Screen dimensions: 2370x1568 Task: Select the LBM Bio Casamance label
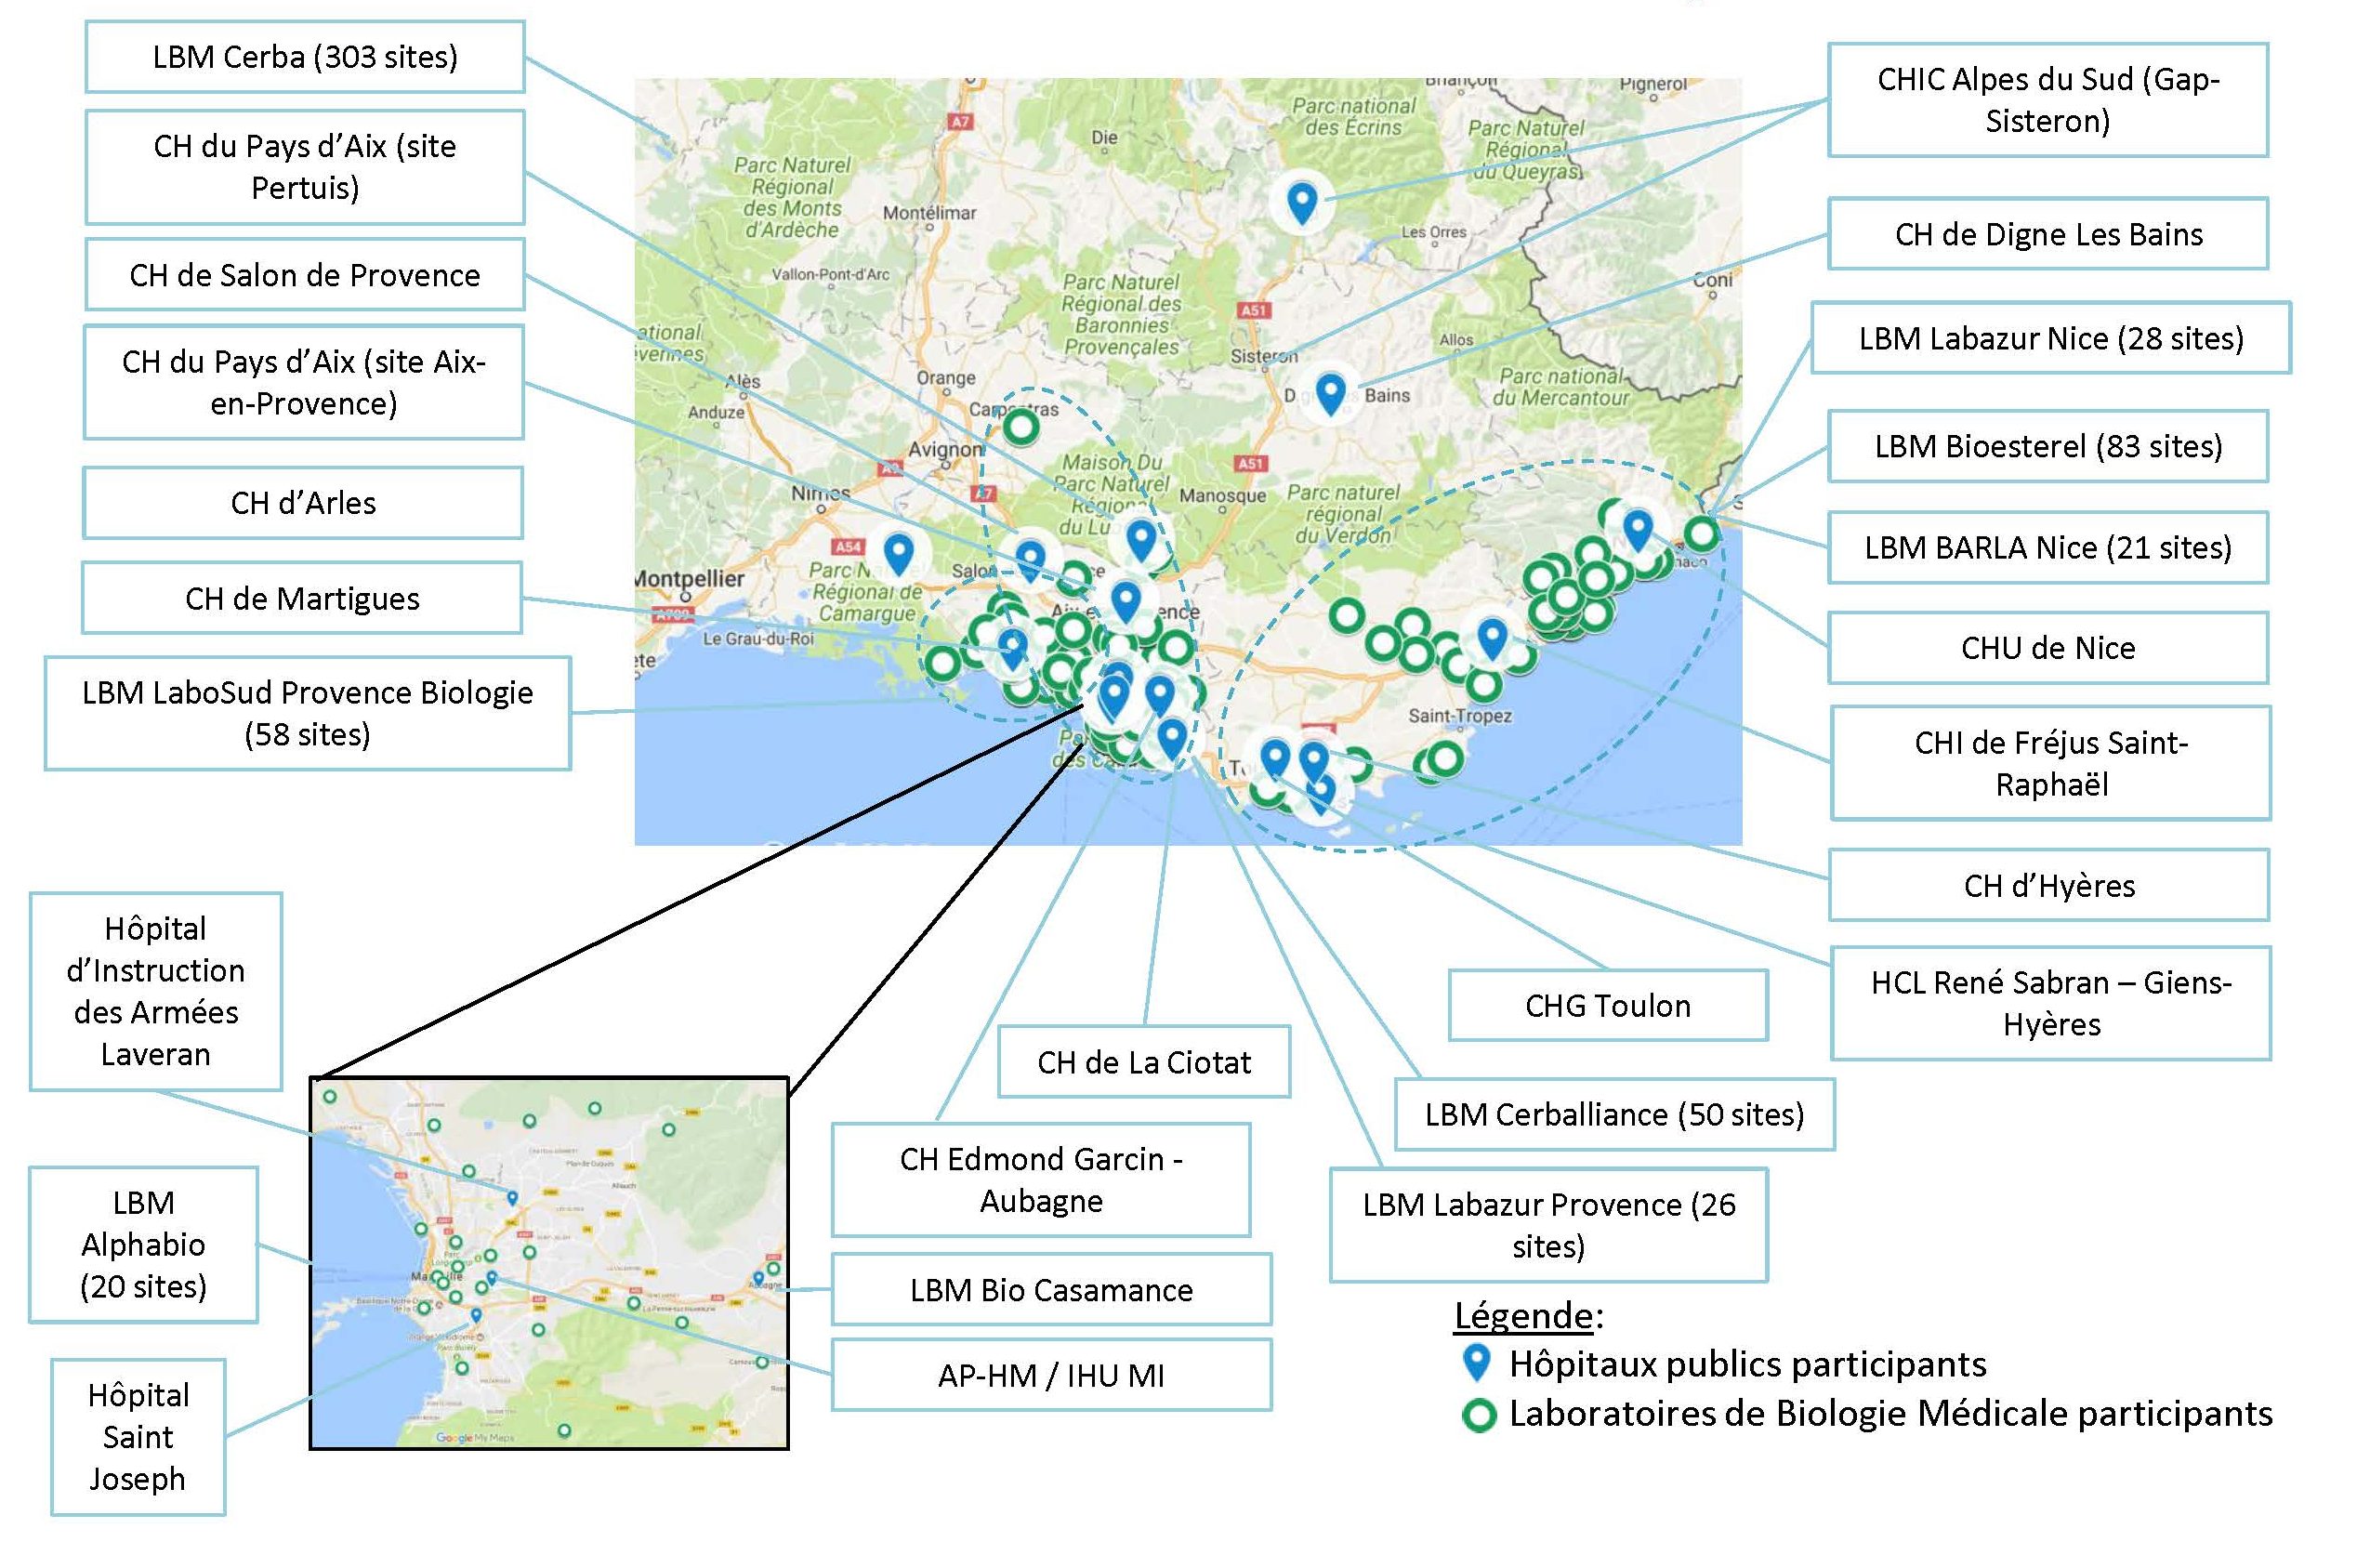(x=1051, y=1290)
